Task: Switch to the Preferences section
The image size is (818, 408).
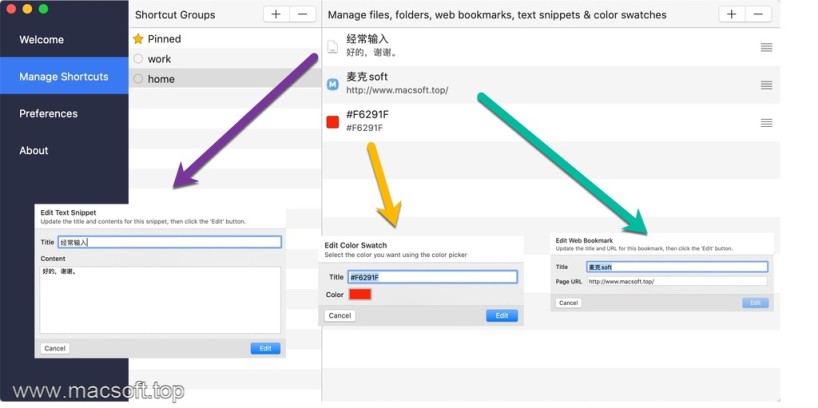Action: [x=49, y=114]
